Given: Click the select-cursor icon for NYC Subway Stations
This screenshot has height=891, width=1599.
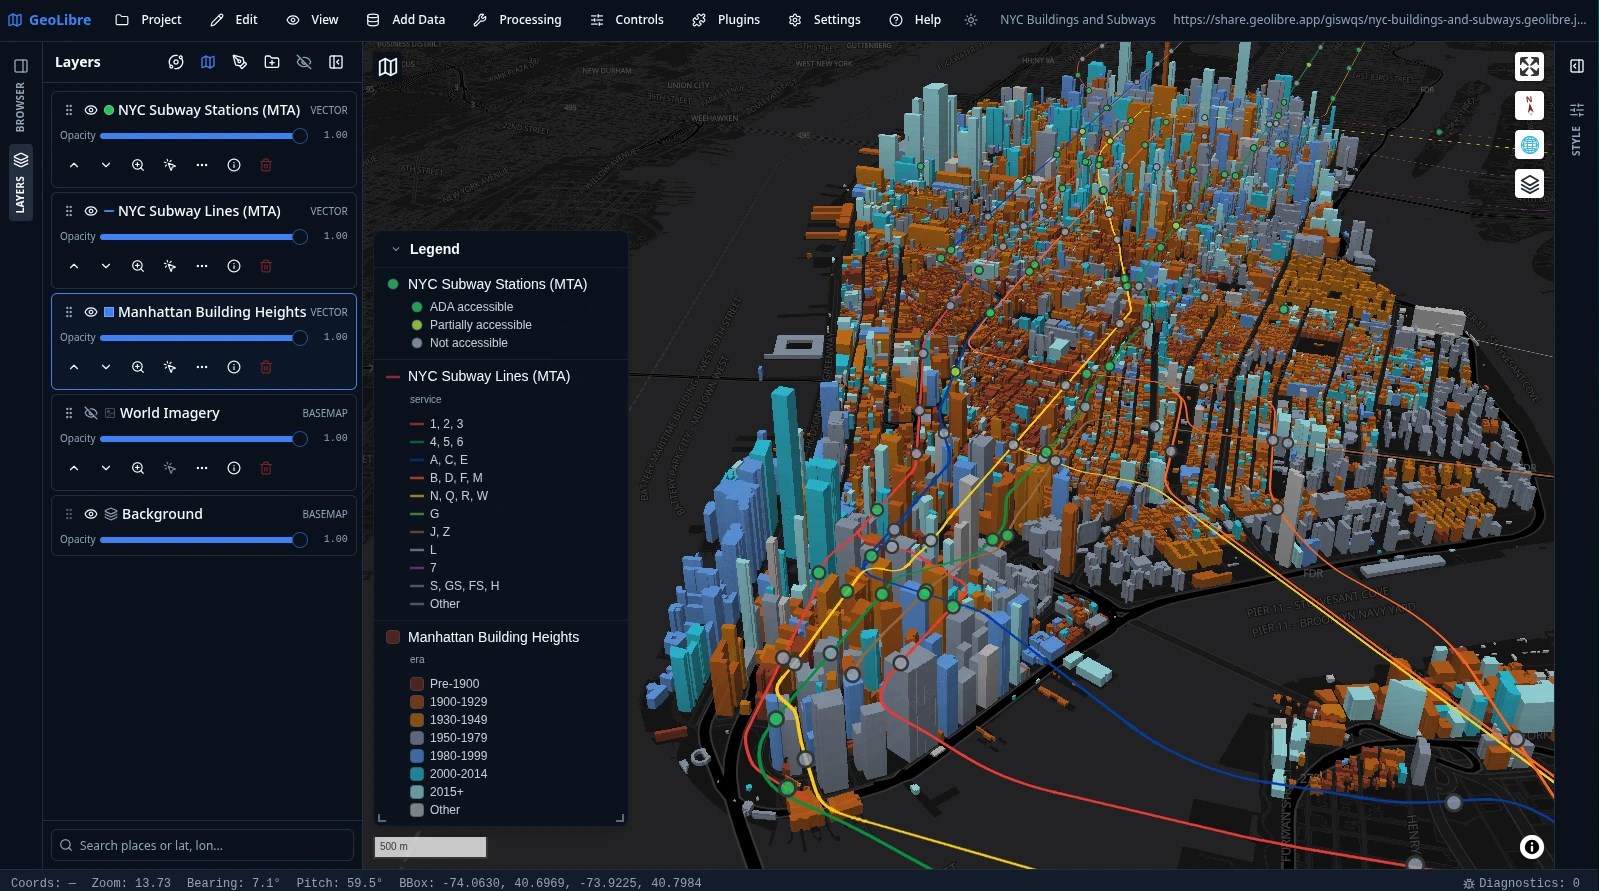Looking at the screenshot, I should pos(170,165).
